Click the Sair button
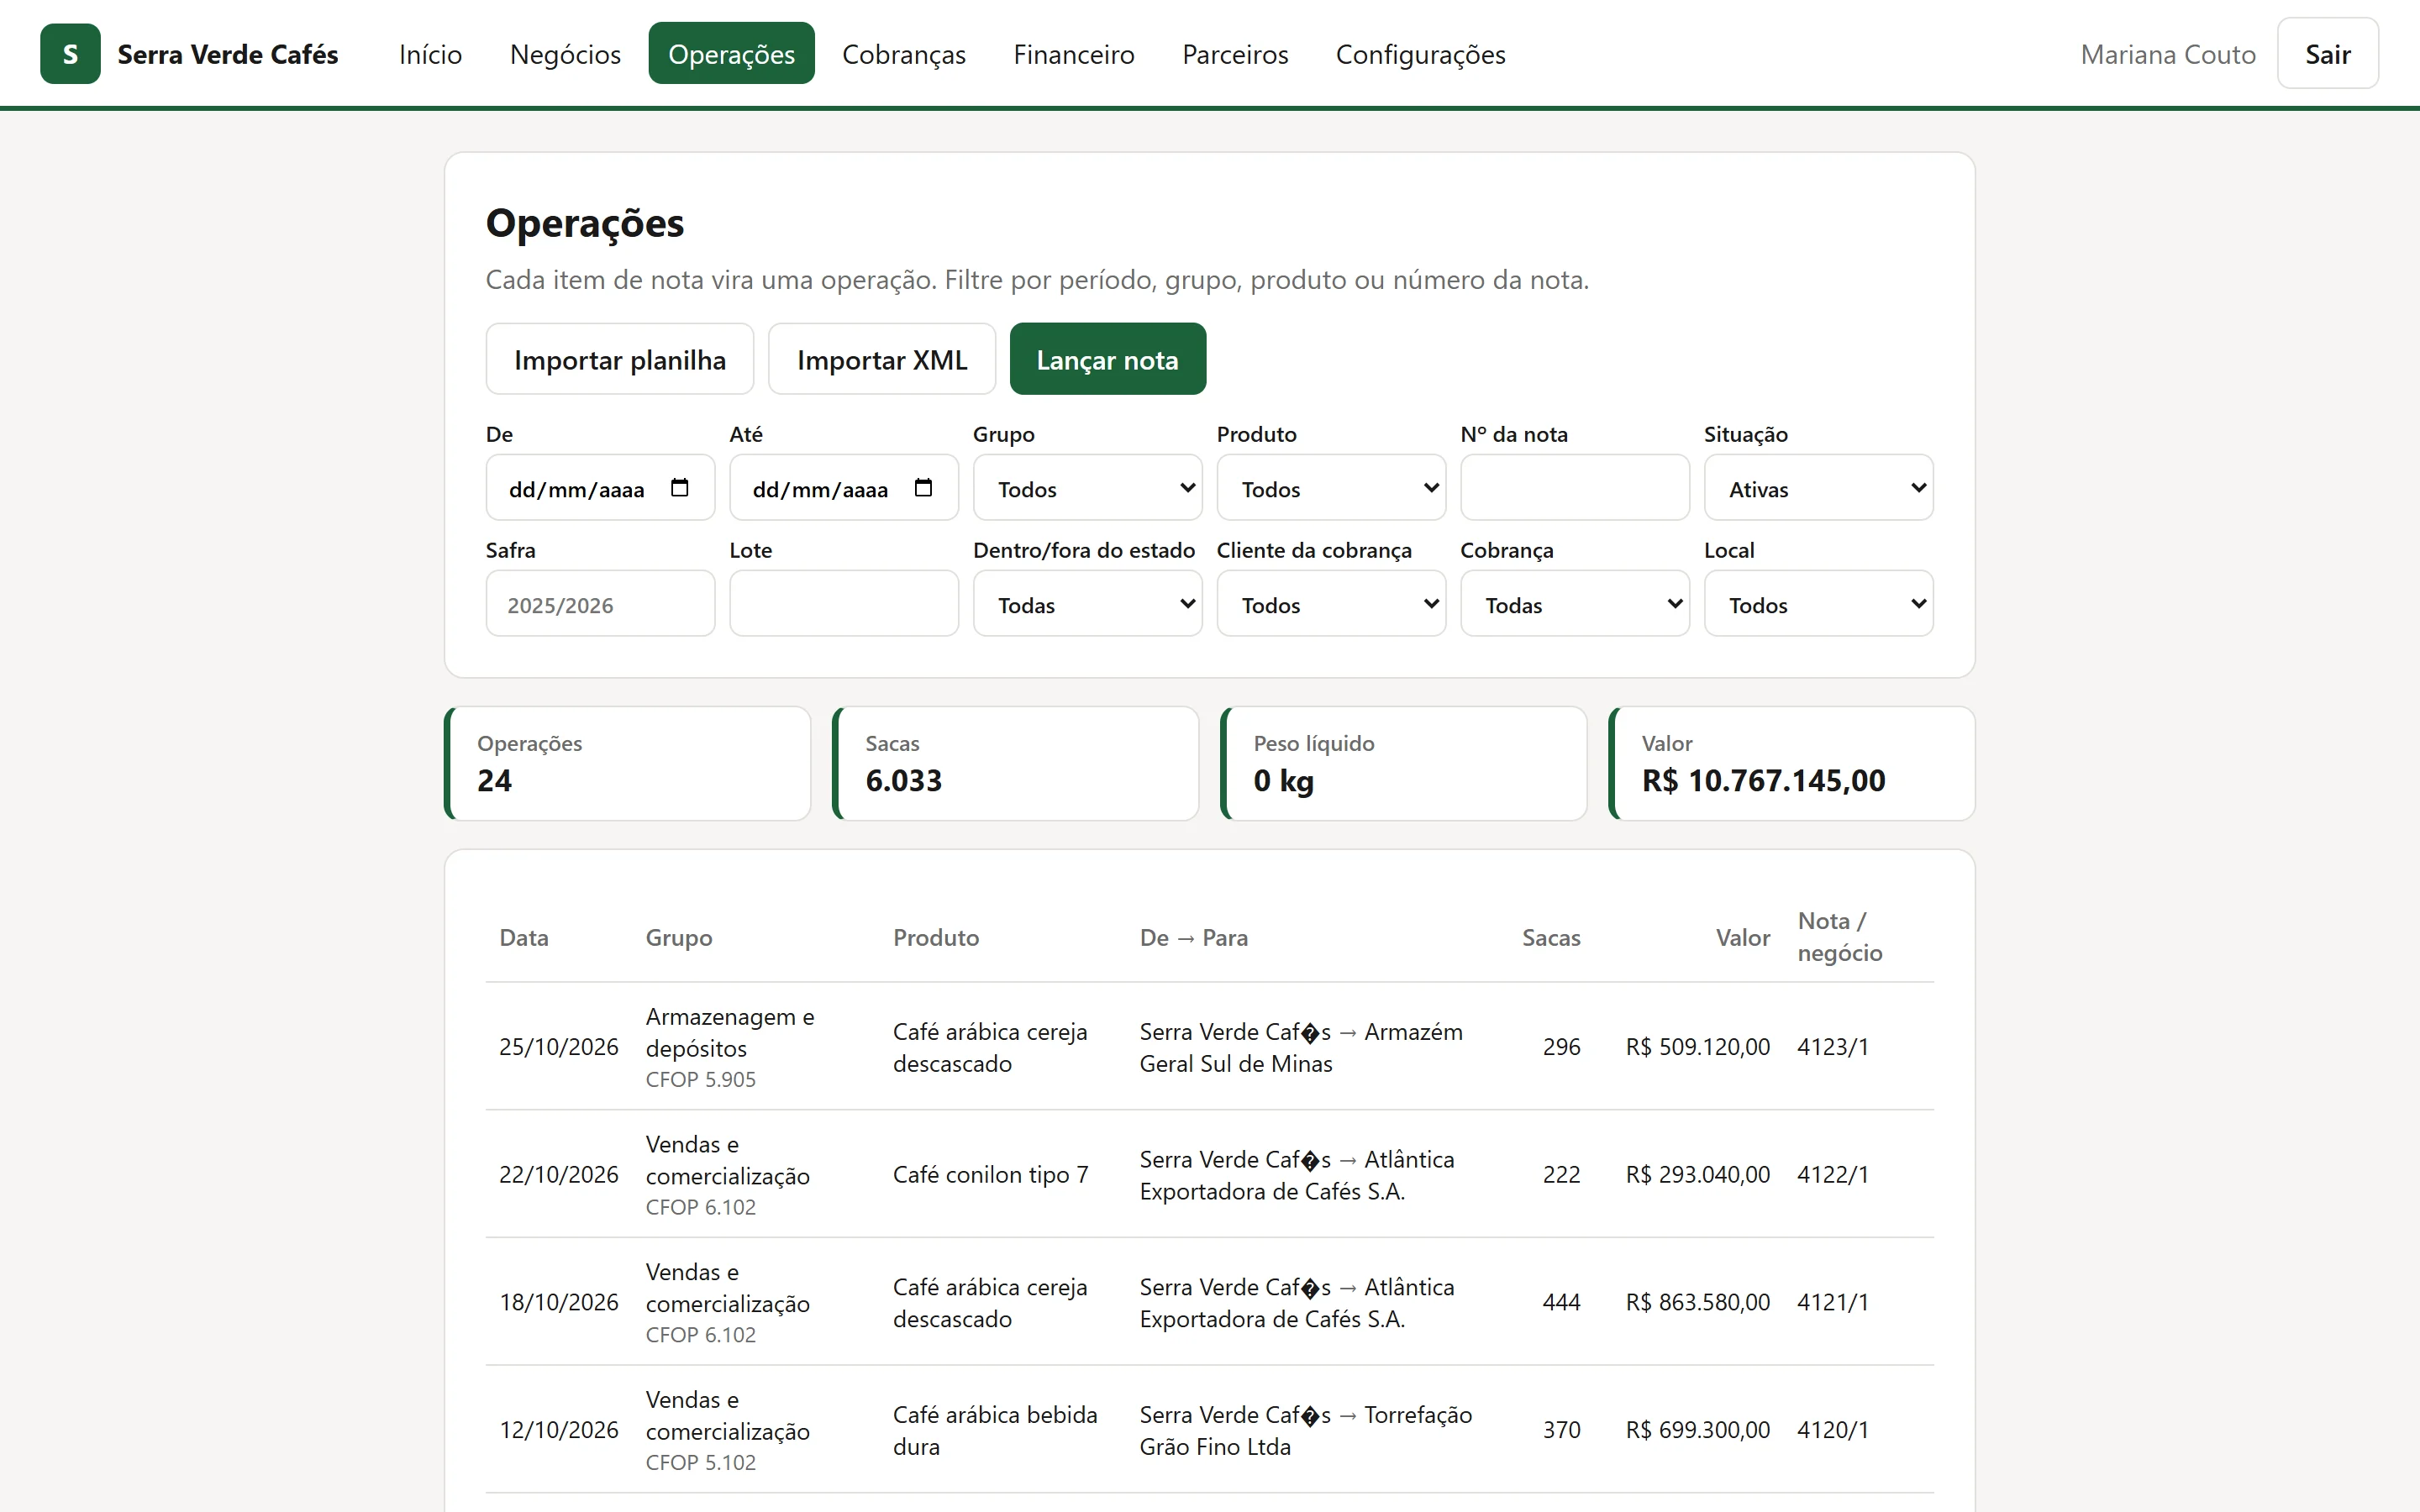This screenshot has height=1512, width=2420. (x=2327, y=54)
